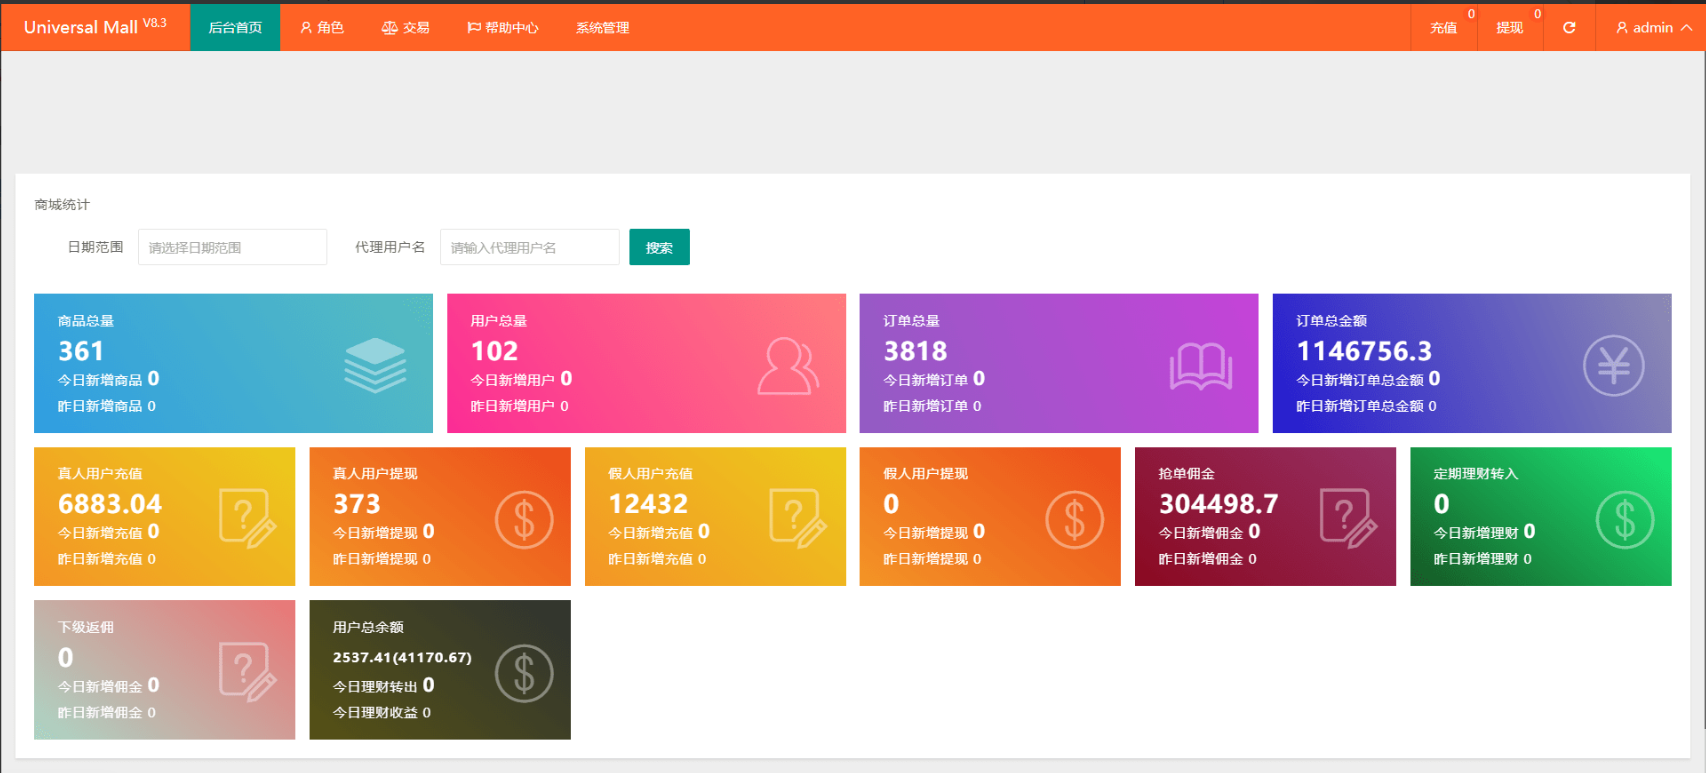
Task: Click the dollar icon in 定期理财转入 card
Action: coord(1625,519)
